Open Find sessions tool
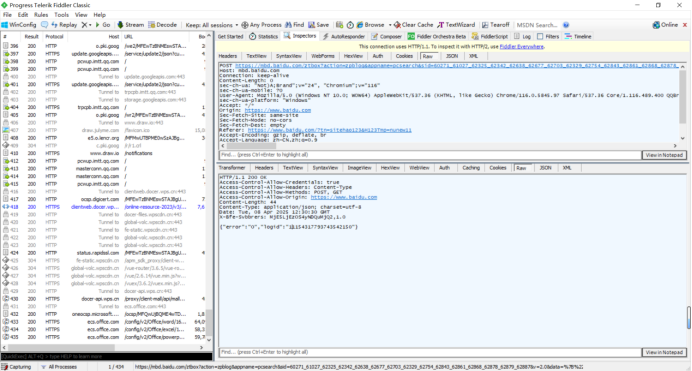 (294, 25)
